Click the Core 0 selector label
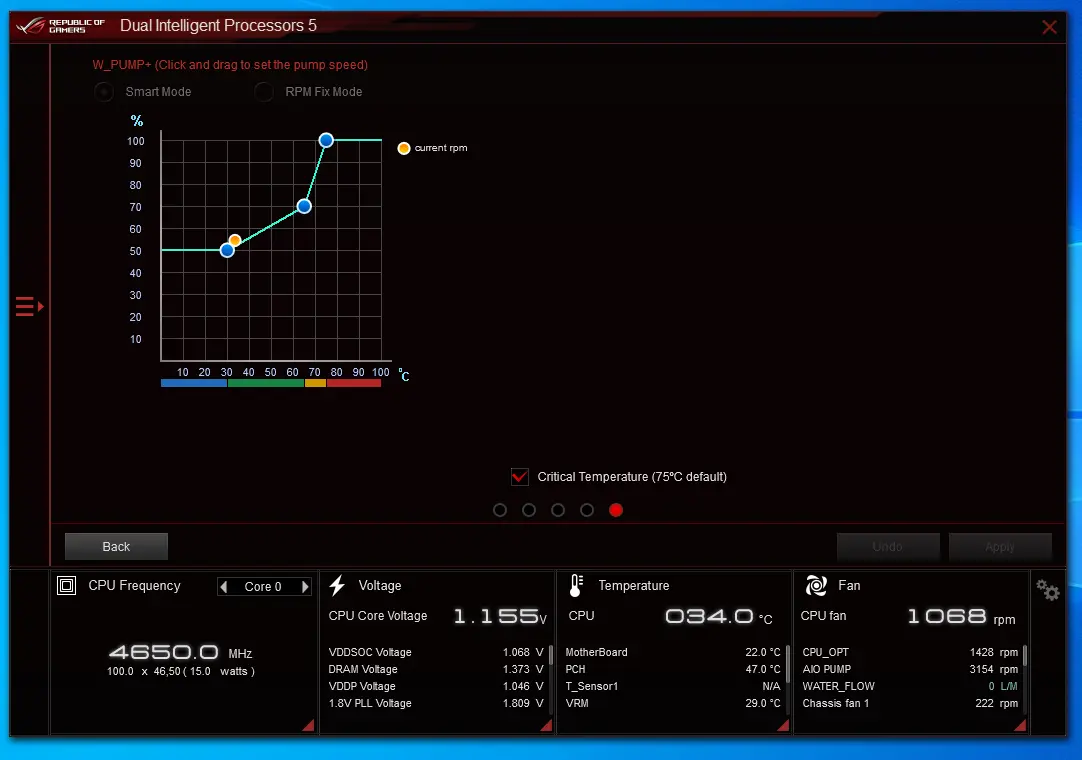Viewport: 1082px width, 760px height. point(263,587)
